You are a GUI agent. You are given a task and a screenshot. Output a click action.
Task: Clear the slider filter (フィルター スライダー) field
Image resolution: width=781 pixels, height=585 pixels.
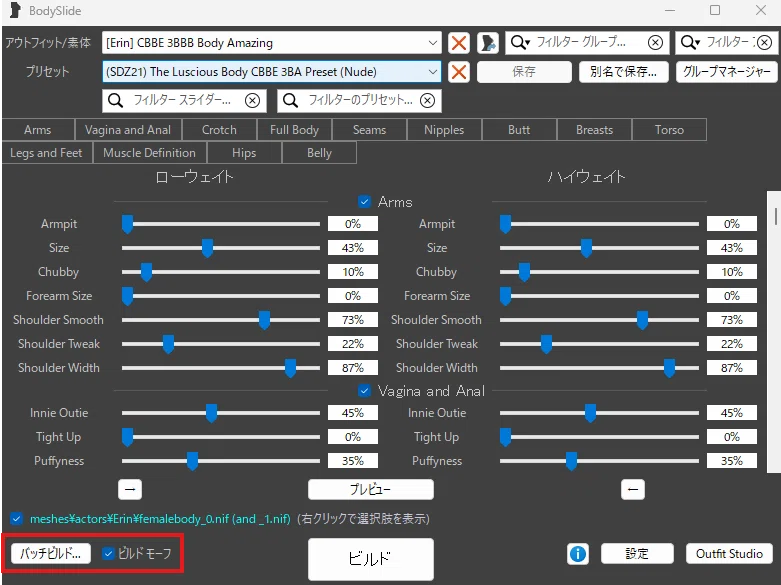(x=253, y=101)
